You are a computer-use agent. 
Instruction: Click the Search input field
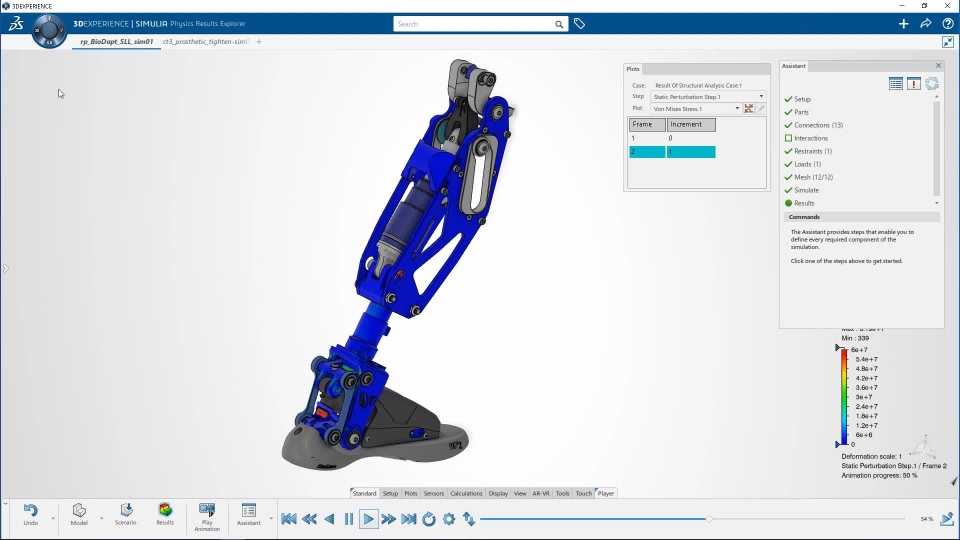pos(473,24)
